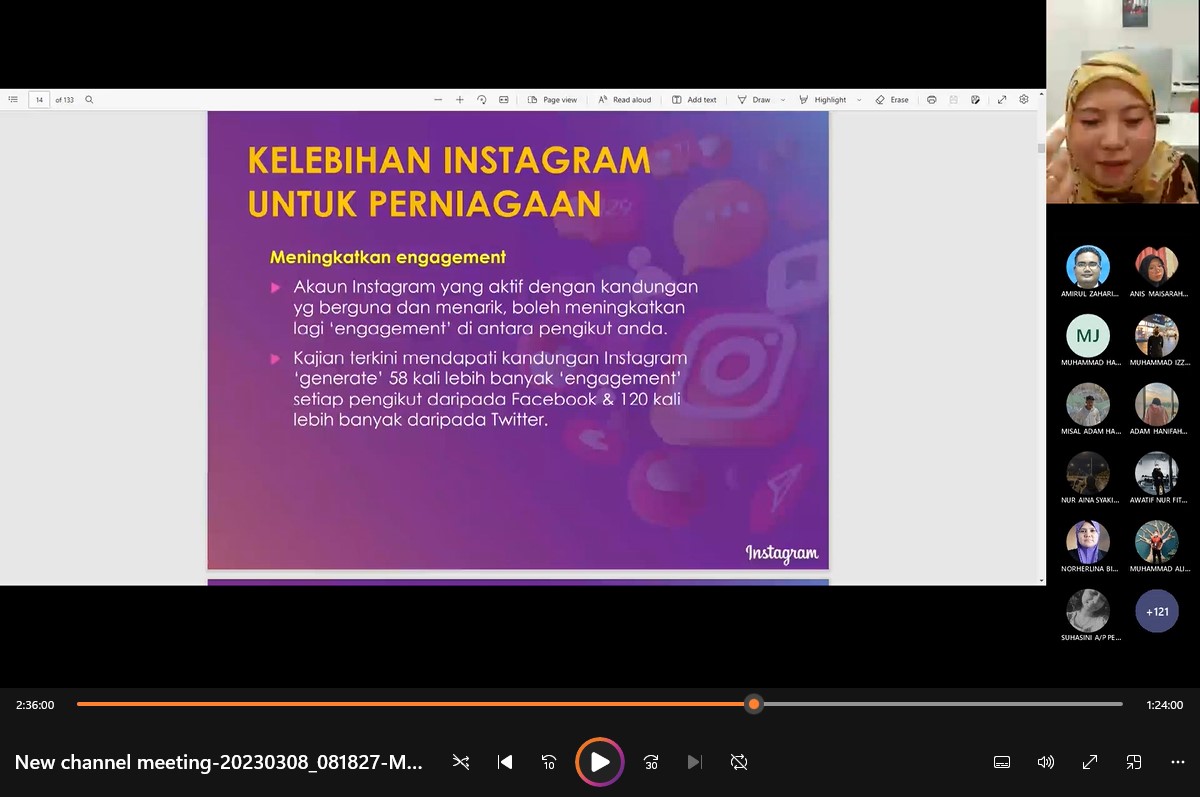Click the page number input field

point(39,100)
